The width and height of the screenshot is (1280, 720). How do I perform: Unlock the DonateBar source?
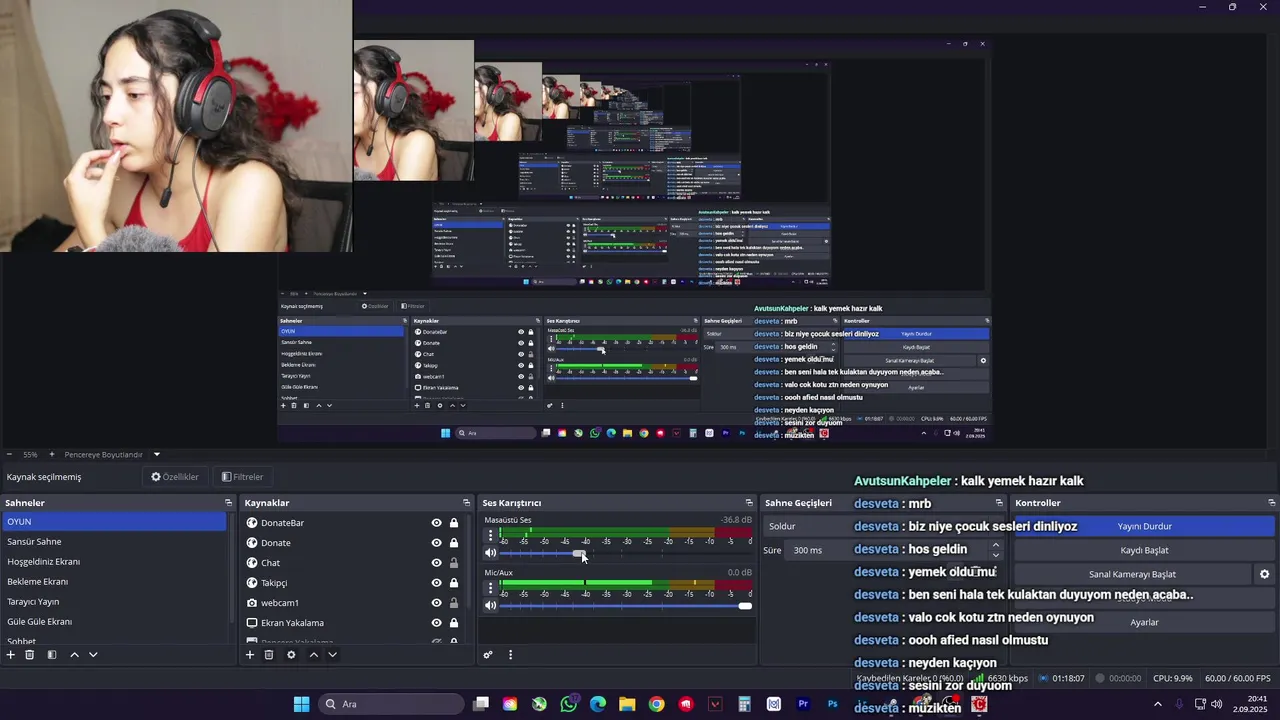point(454,523)
